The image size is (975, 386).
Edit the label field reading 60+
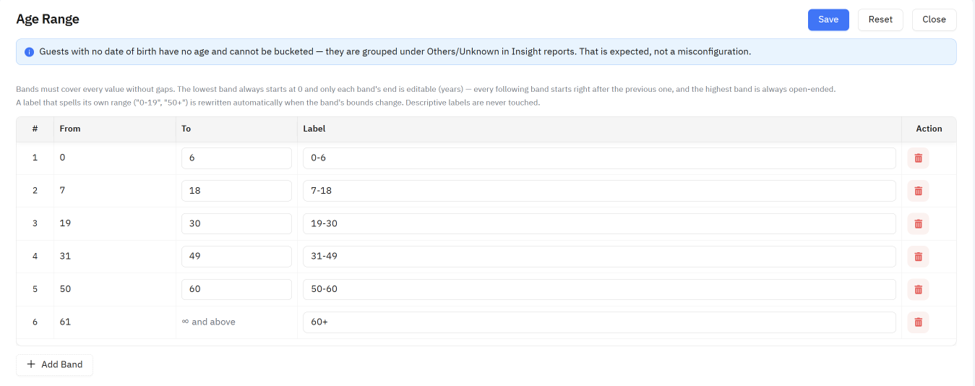click(599, 322)
